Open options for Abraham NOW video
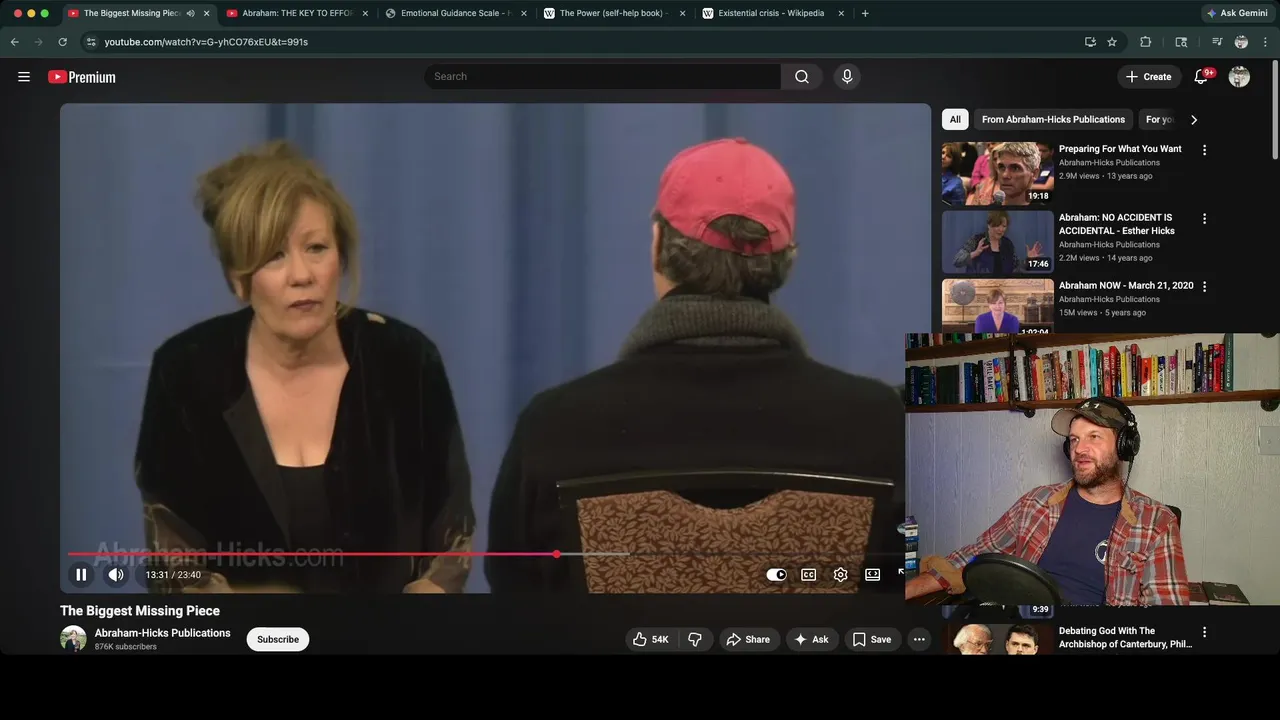This screenshot has height=720, width=1280. 1204,286
